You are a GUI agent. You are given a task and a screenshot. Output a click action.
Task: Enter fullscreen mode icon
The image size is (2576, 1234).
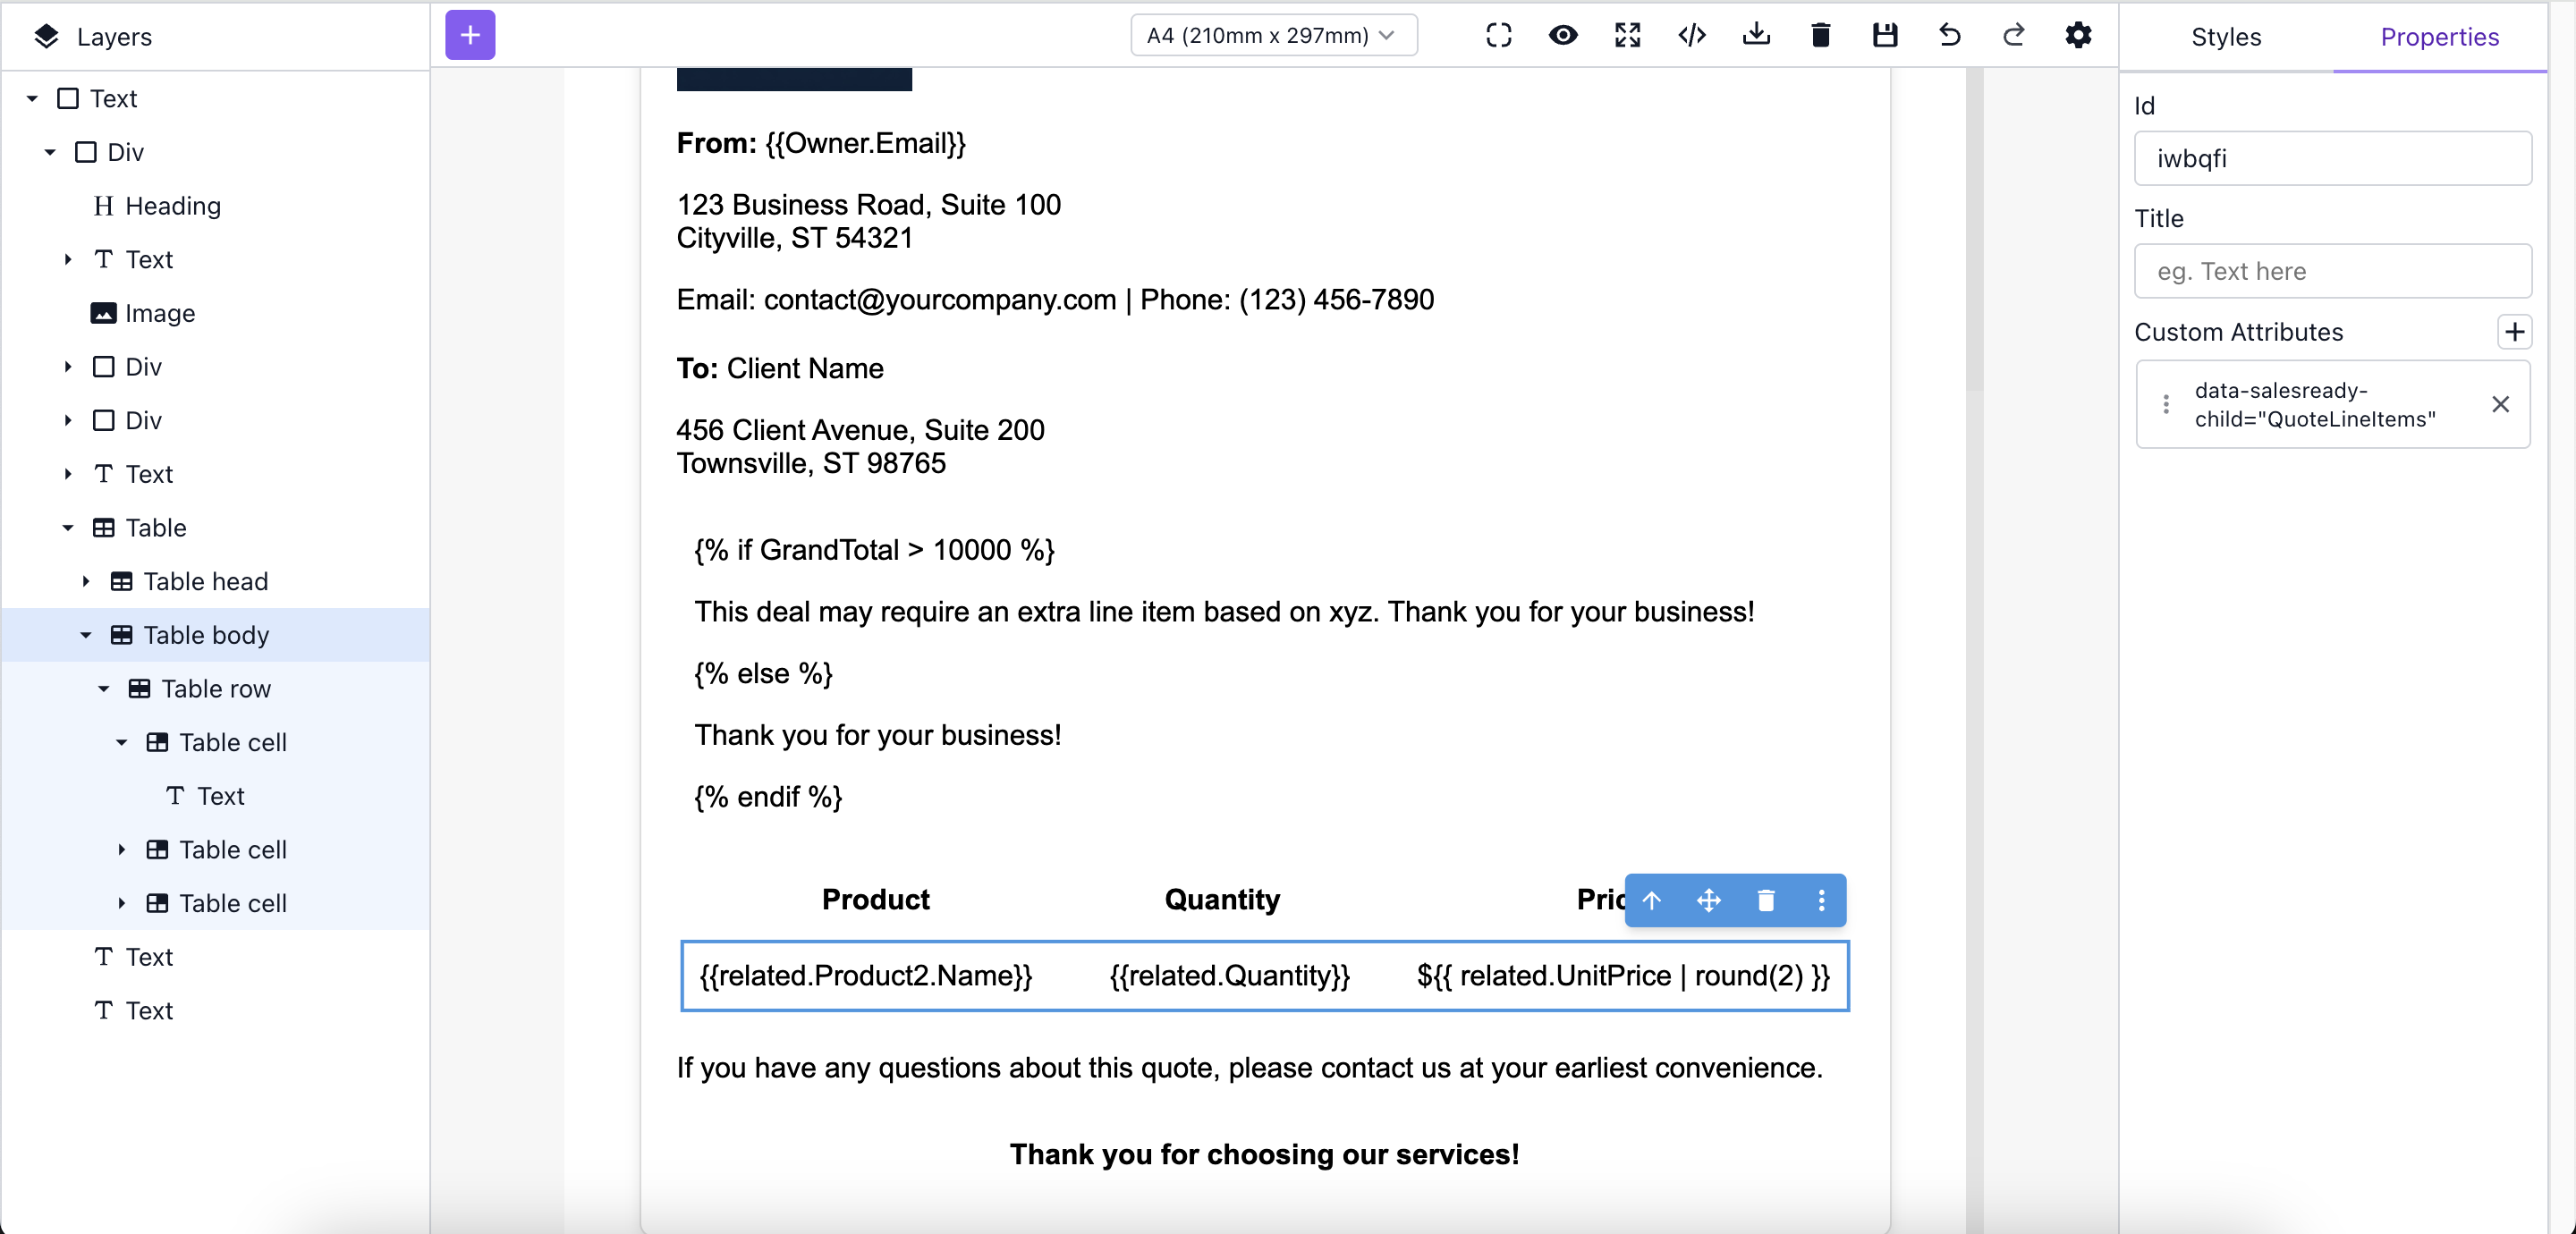pyautogui.click(x=1627, y=36)
